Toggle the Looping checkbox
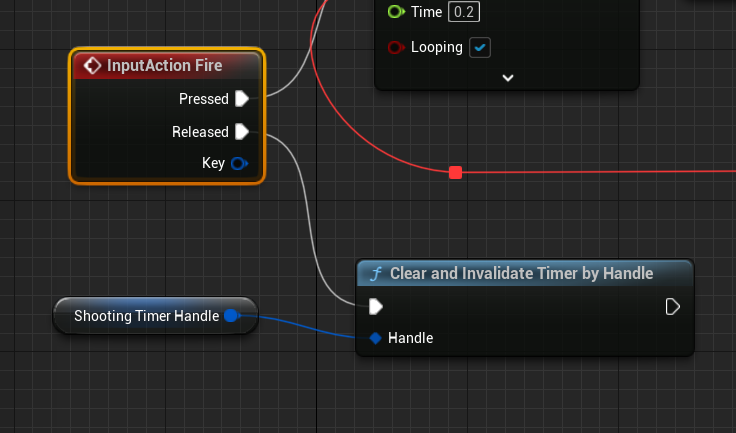The image size is (736, 433). pos(480,47)
